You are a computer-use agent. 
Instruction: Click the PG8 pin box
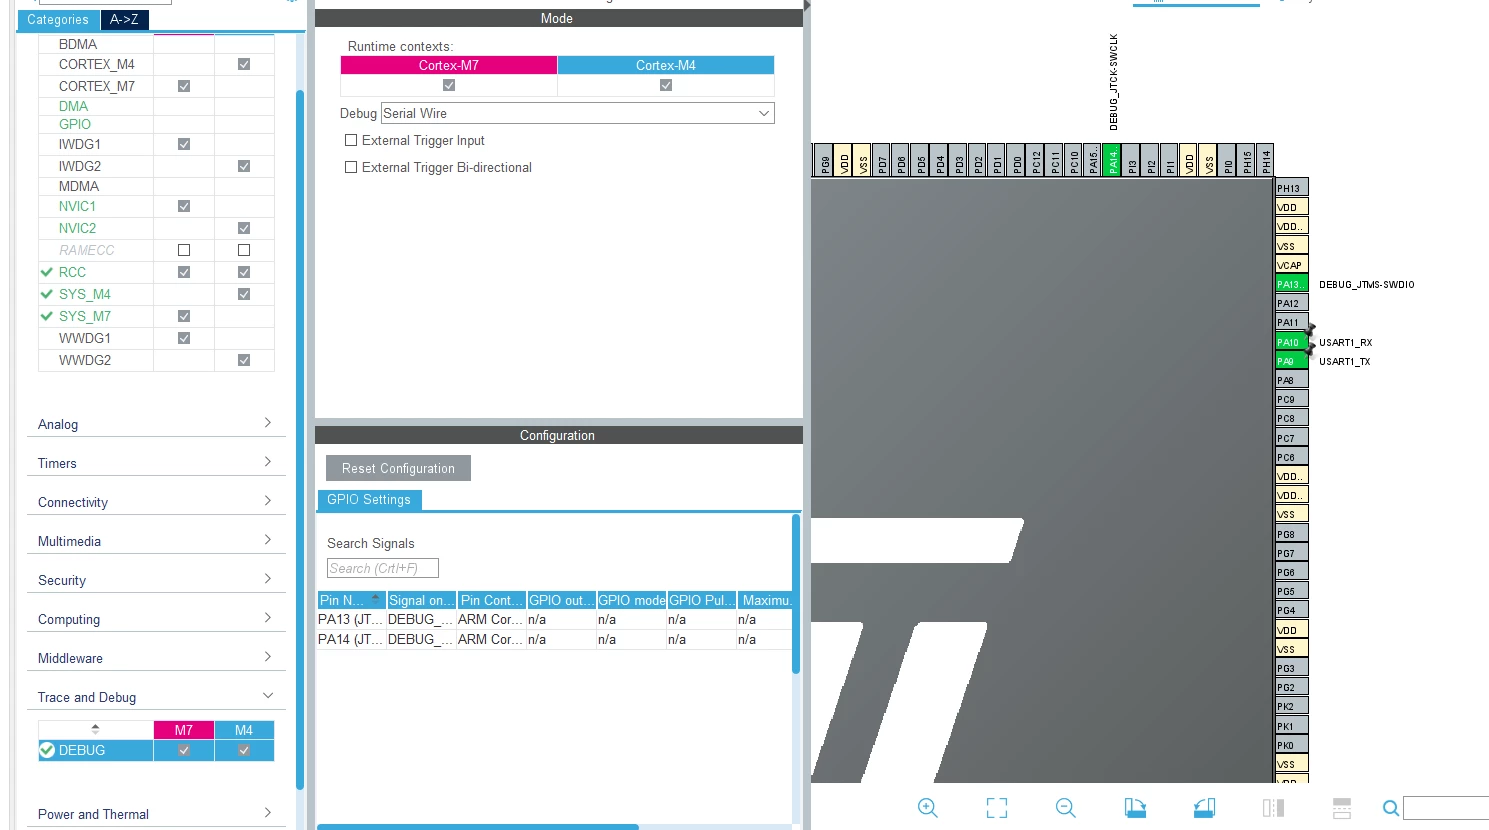[1291, 534]
